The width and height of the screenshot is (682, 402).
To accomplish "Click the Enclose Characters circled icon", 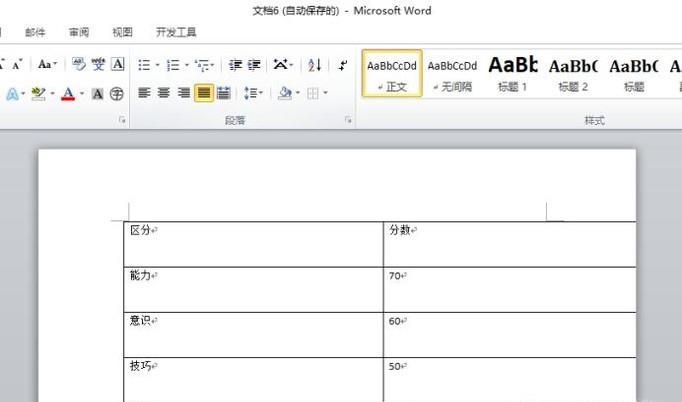I will pyautogui.click(x=117, y=94).
